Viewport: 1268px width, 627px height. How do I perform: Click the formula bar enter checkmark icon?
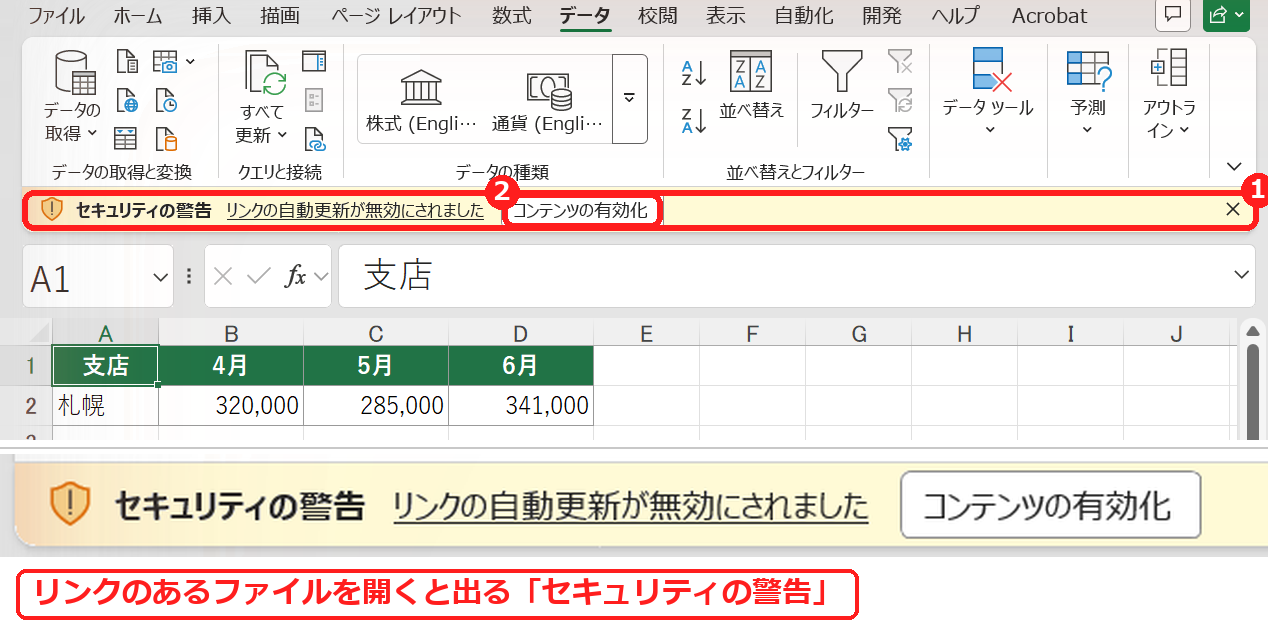click(x=259, y=276)
